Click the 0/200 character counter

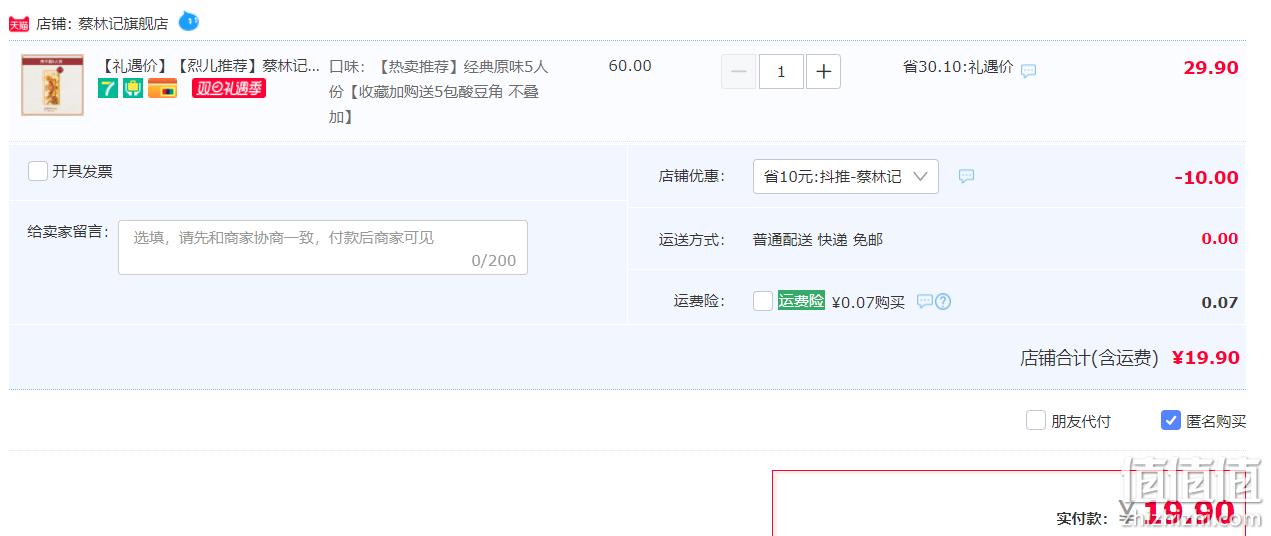(x=494, y=261)
